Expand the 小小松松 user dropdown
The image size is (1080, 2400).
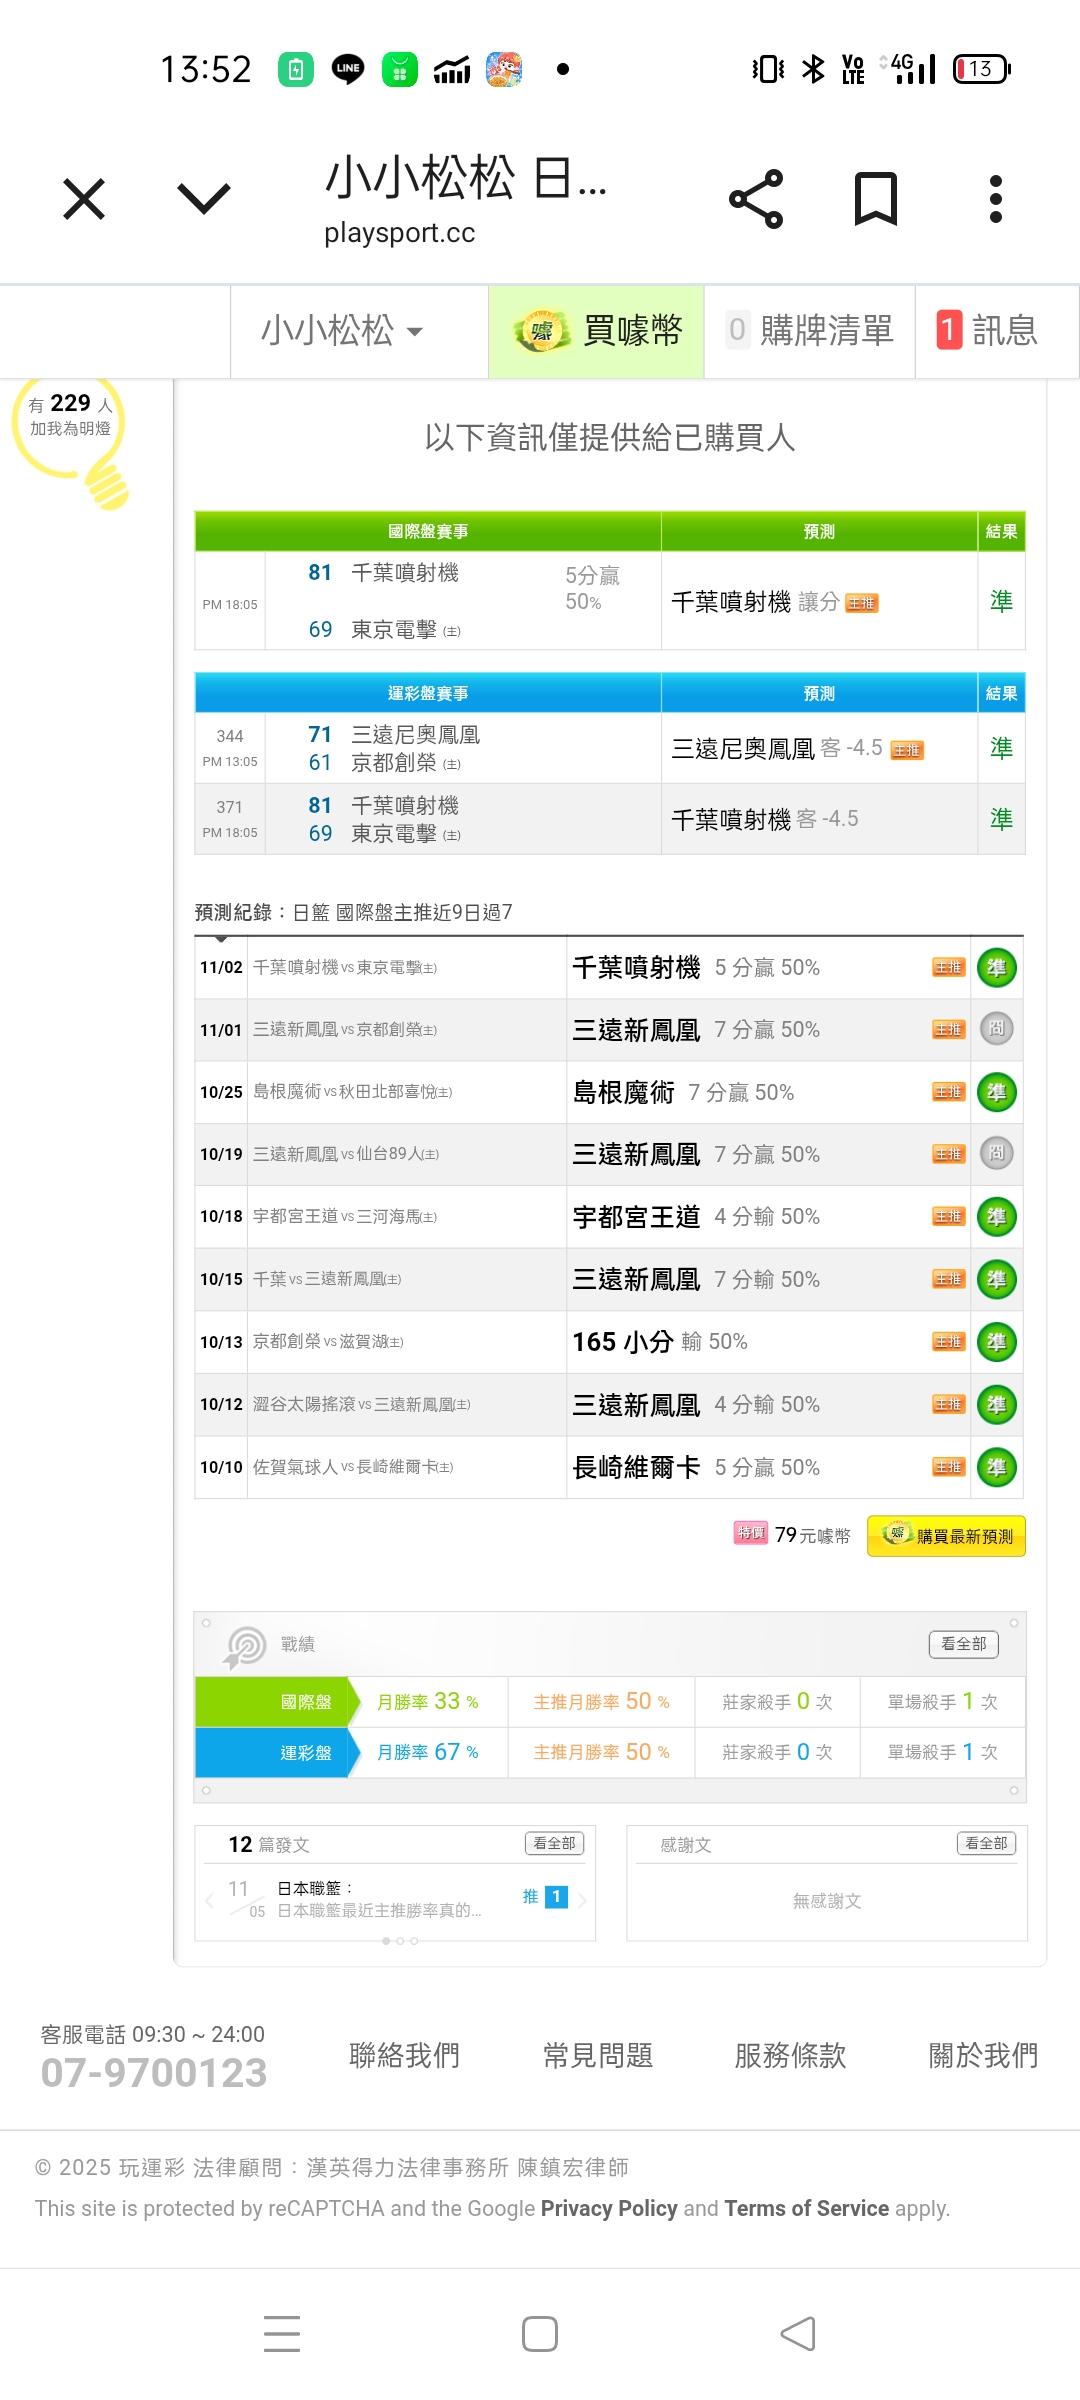(x=342, y=331)
